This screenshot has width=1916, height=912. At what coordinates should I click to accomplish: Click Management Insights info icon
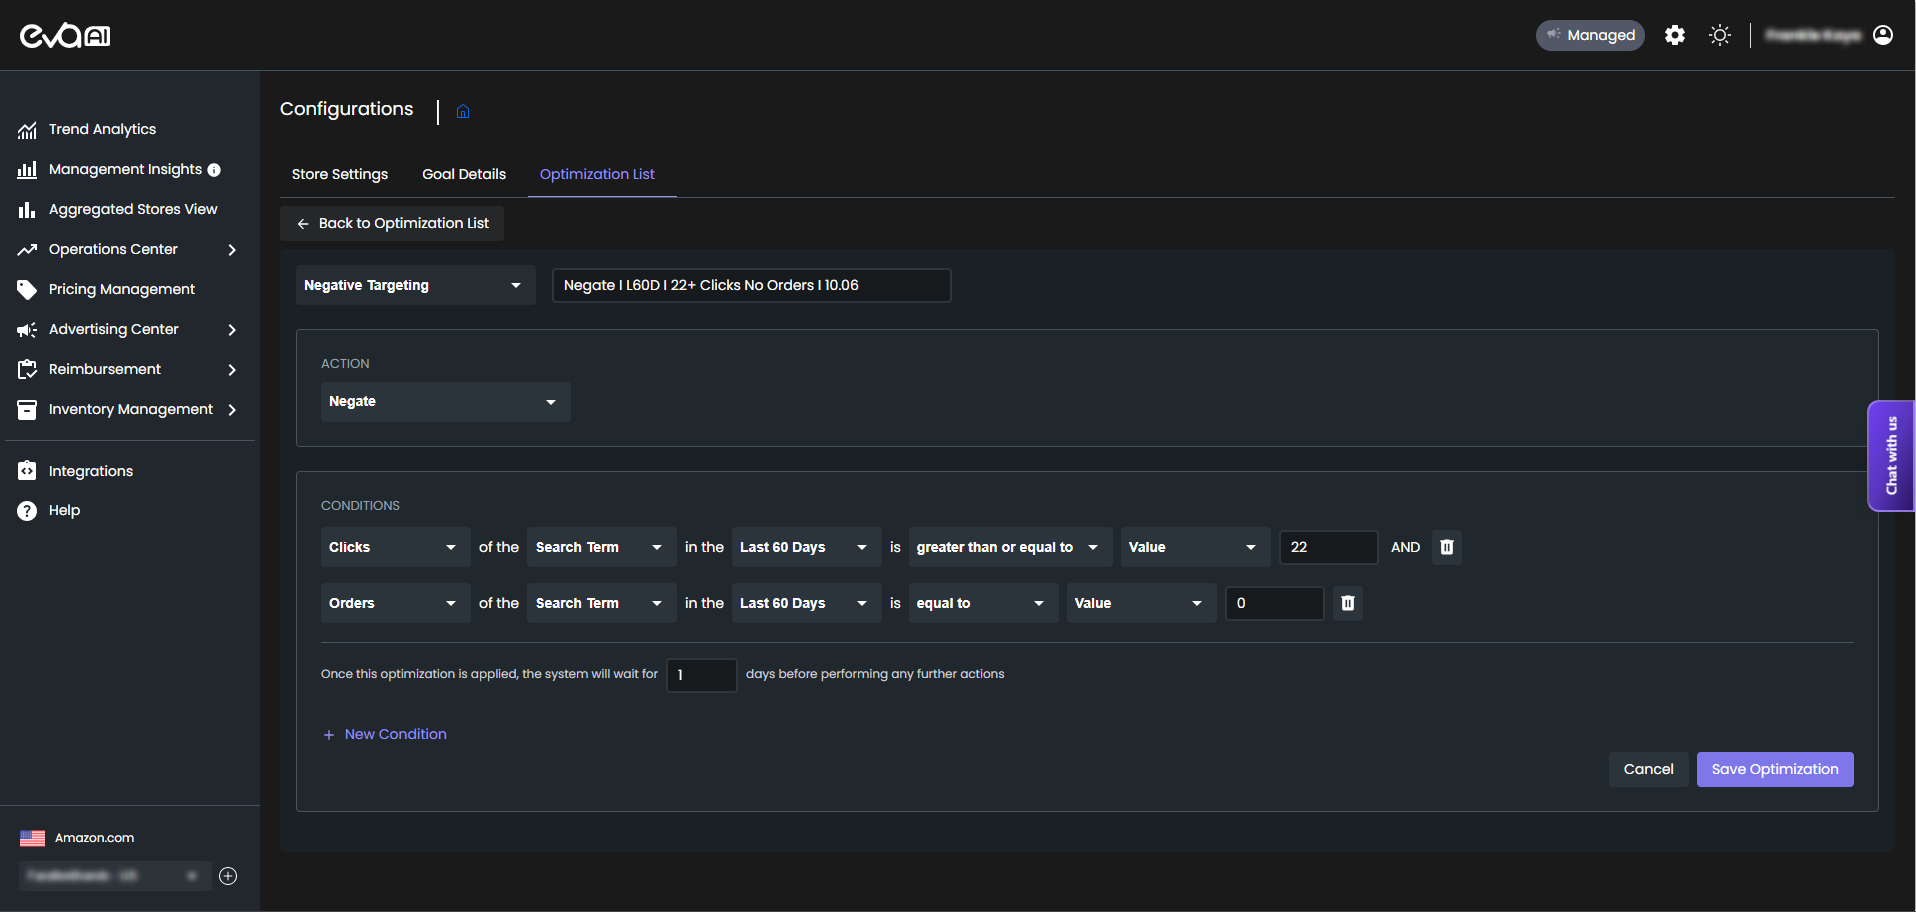point(214,170)
